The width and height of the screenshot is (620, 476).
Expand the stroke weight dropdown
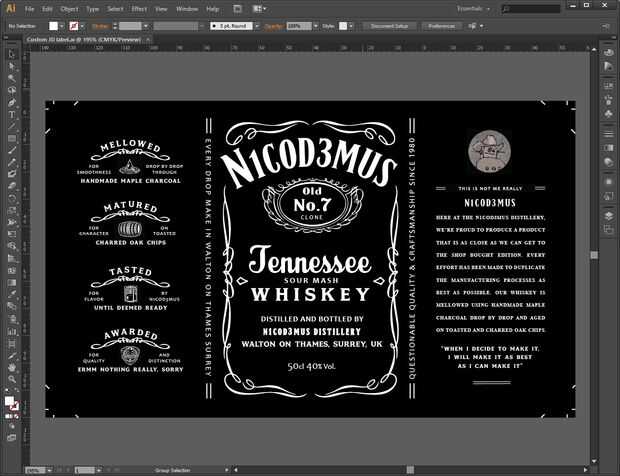[146, 26]
